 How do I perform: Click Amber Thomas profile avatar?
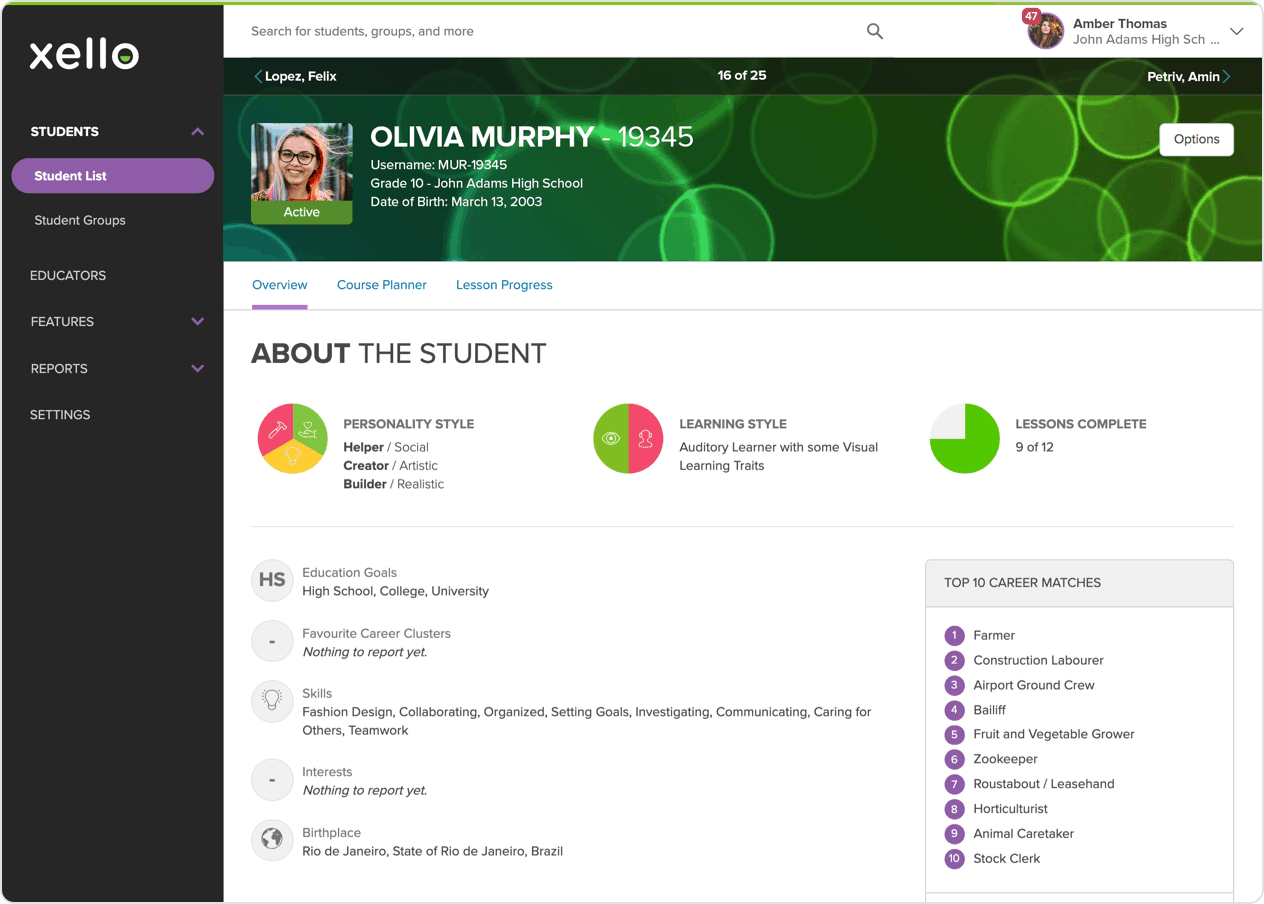click(x=1045, y=30)
